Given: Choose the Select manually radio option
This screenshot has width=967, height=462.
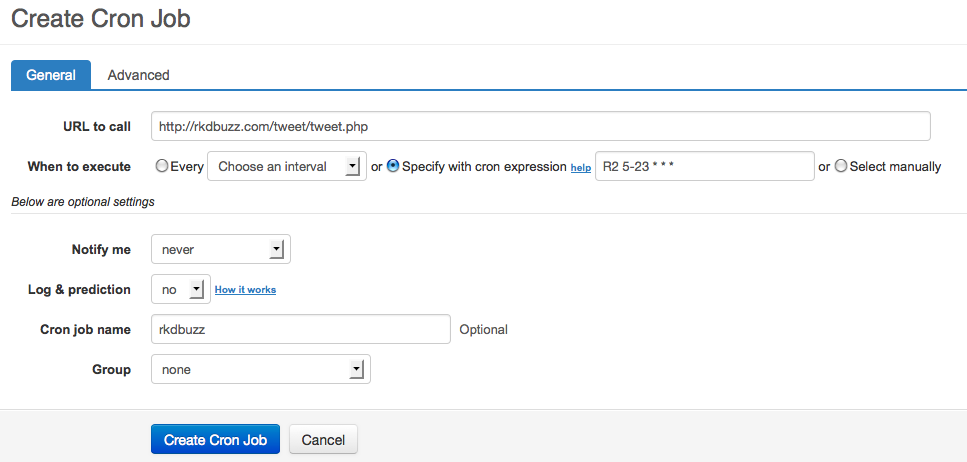Looking at the screenshot, I should (841, 166).
